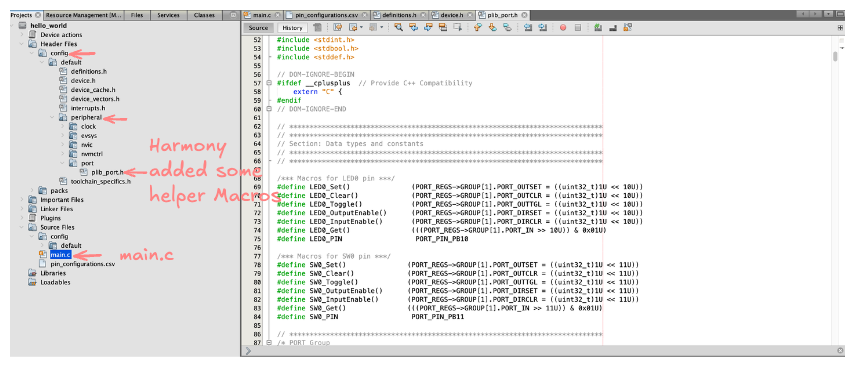The width and height of the screenshot is (855, 366).
Task: Collapse the peripheral folder
Action: click(52, 117)
